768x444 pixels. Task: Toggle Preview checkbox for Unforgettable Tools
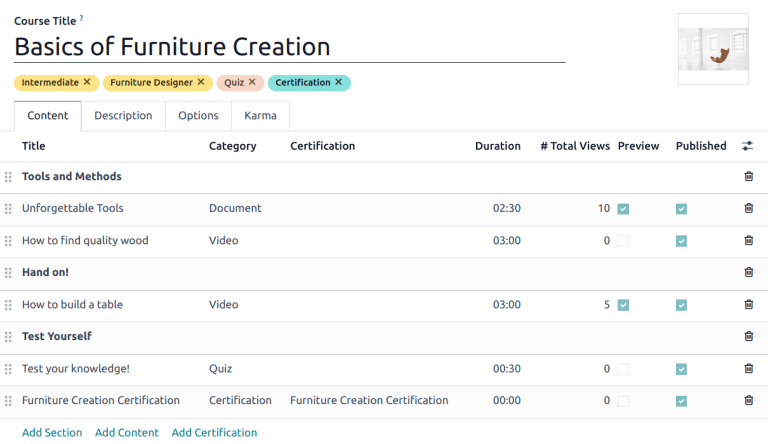coord(623,209)
